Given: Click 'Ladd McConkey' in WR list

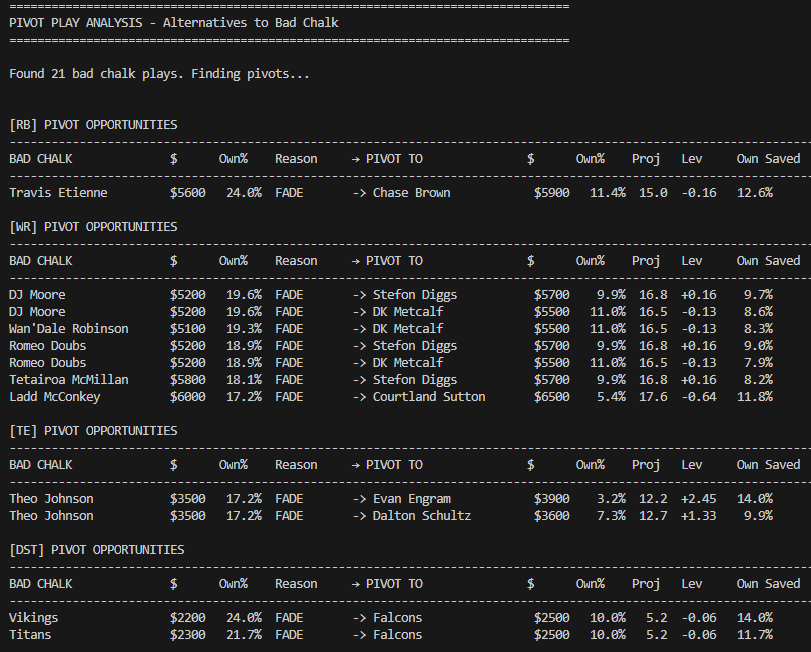Looking at the screenshot, I should 55,397.
